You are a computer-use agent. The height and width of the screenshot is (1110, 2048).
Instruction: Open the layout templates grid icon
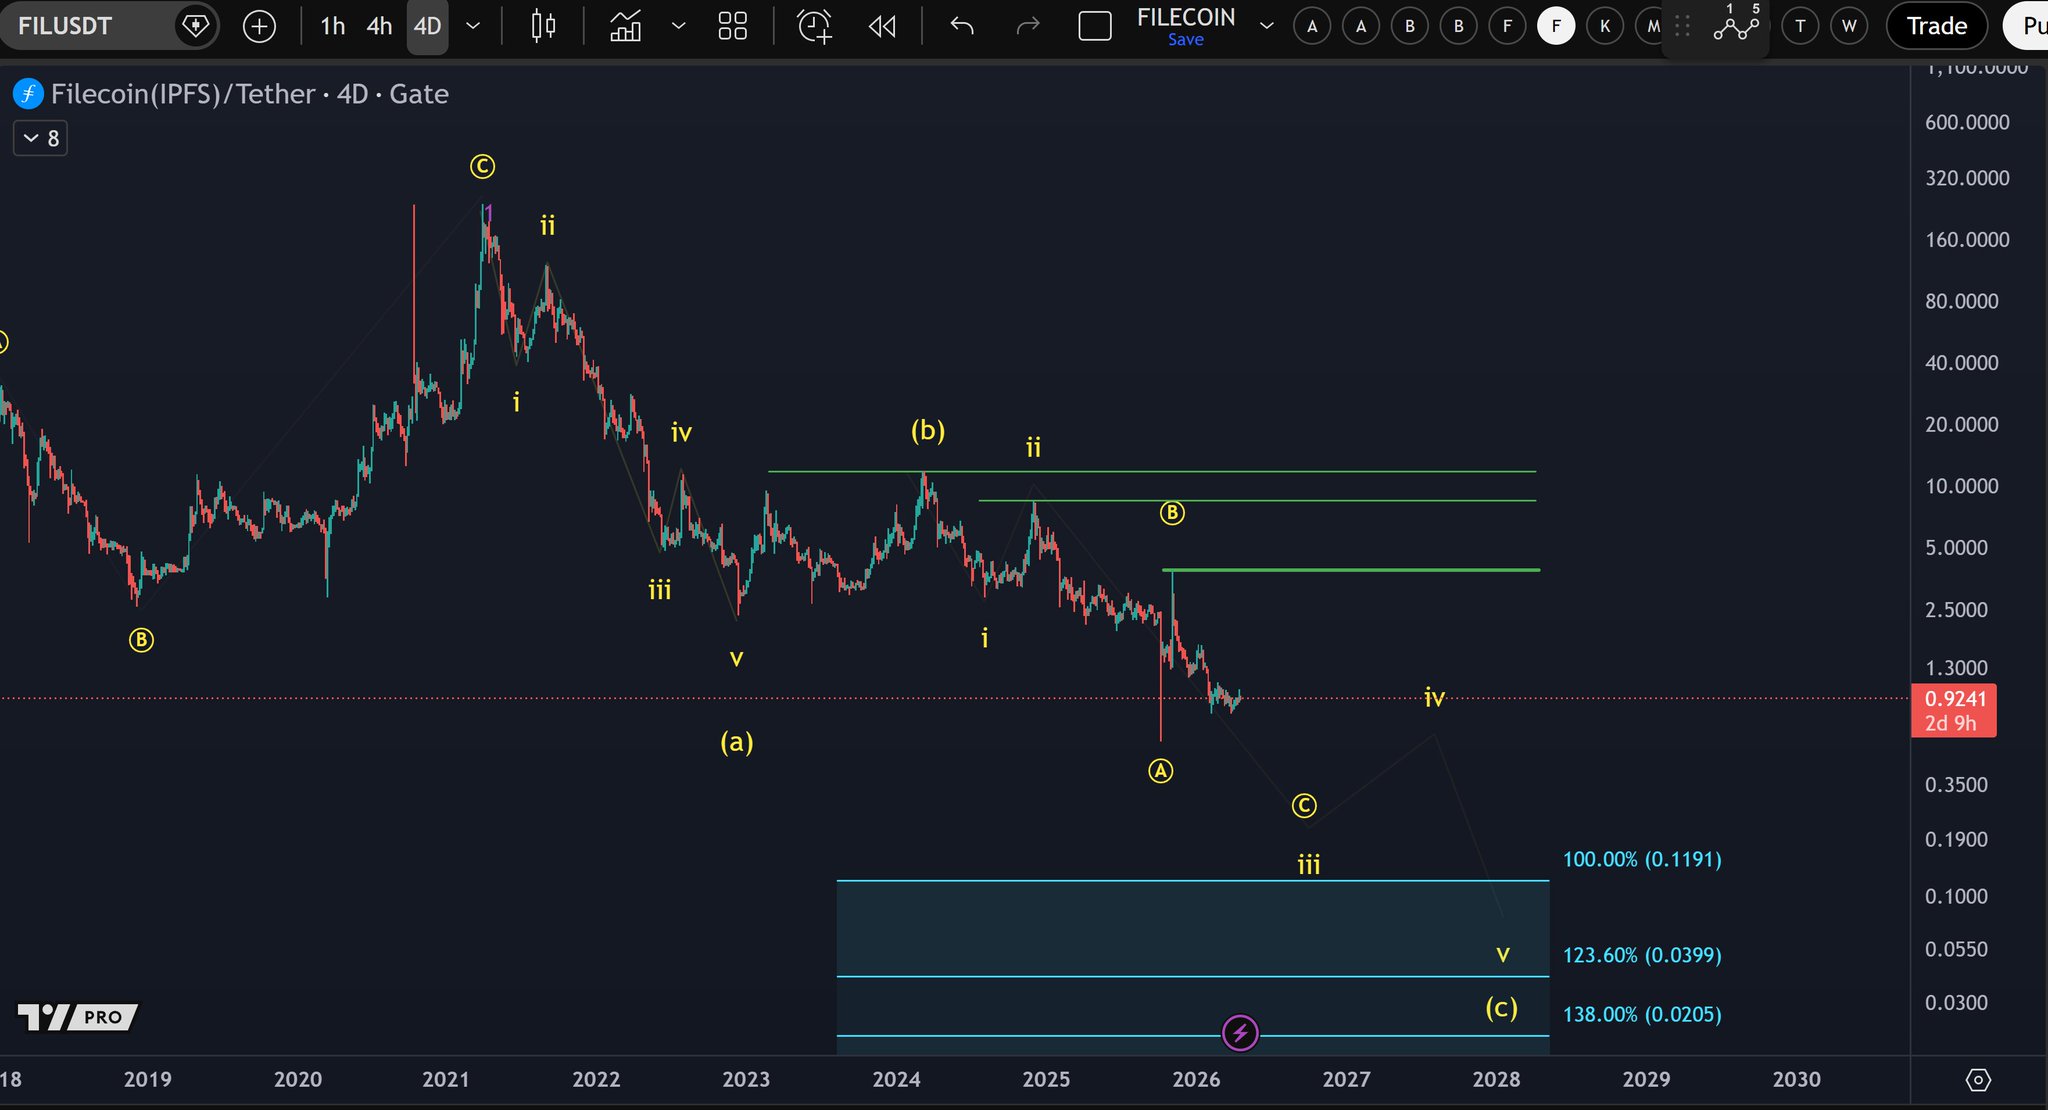pos(732,26)
